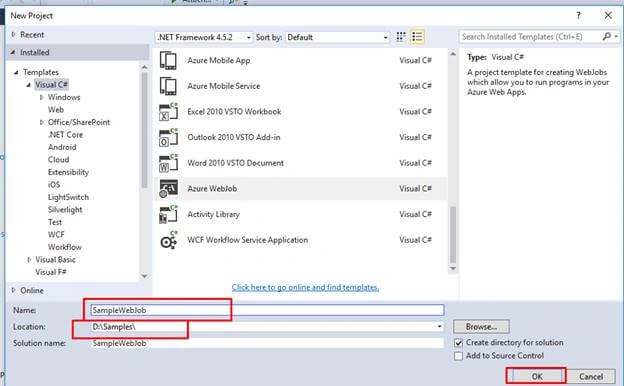Collapse the Installed section
This screenshot has width=624, height=386.
pos(14,52)
